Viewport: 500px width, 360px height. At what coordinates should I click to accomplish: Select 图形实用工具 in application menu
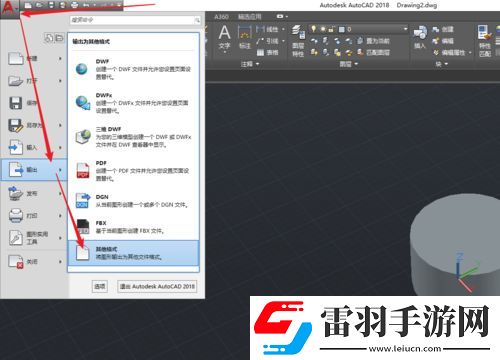point(33,238)
